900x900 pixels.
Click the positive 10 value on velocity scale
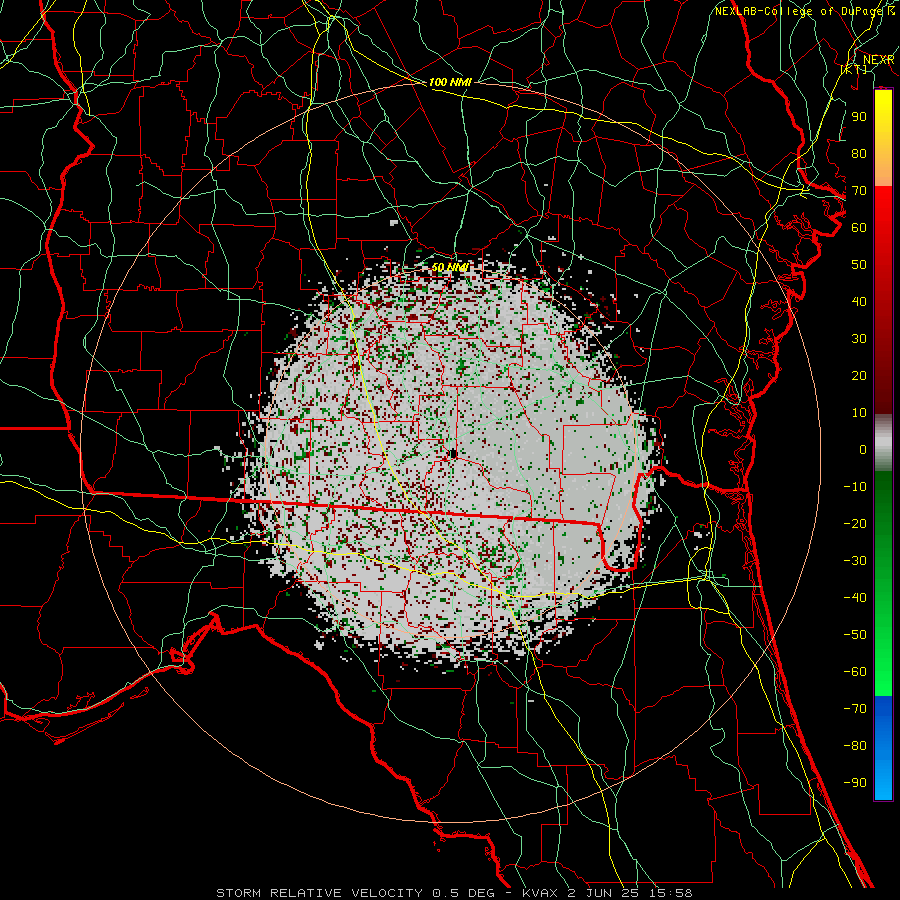coord(859,413)
